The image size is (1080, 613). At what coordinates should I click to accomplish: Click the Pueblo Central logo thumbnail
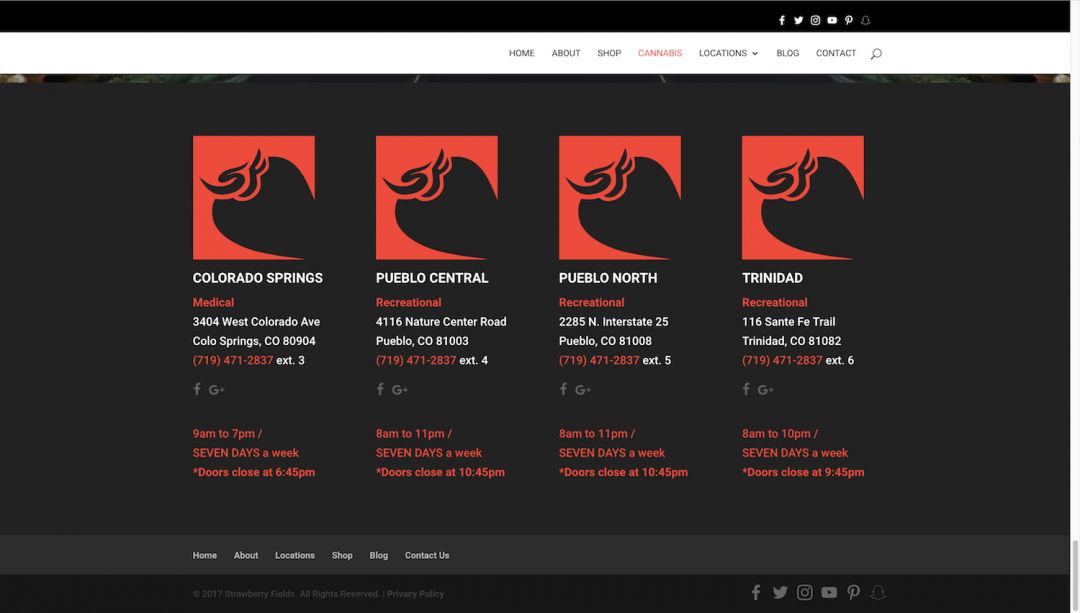(437, 198)
